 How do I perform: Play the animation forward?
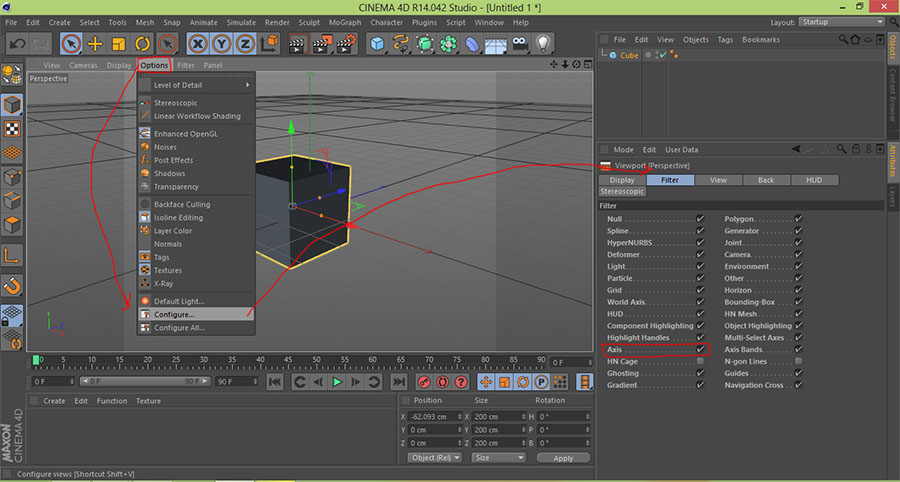click(x=337, y=382)
